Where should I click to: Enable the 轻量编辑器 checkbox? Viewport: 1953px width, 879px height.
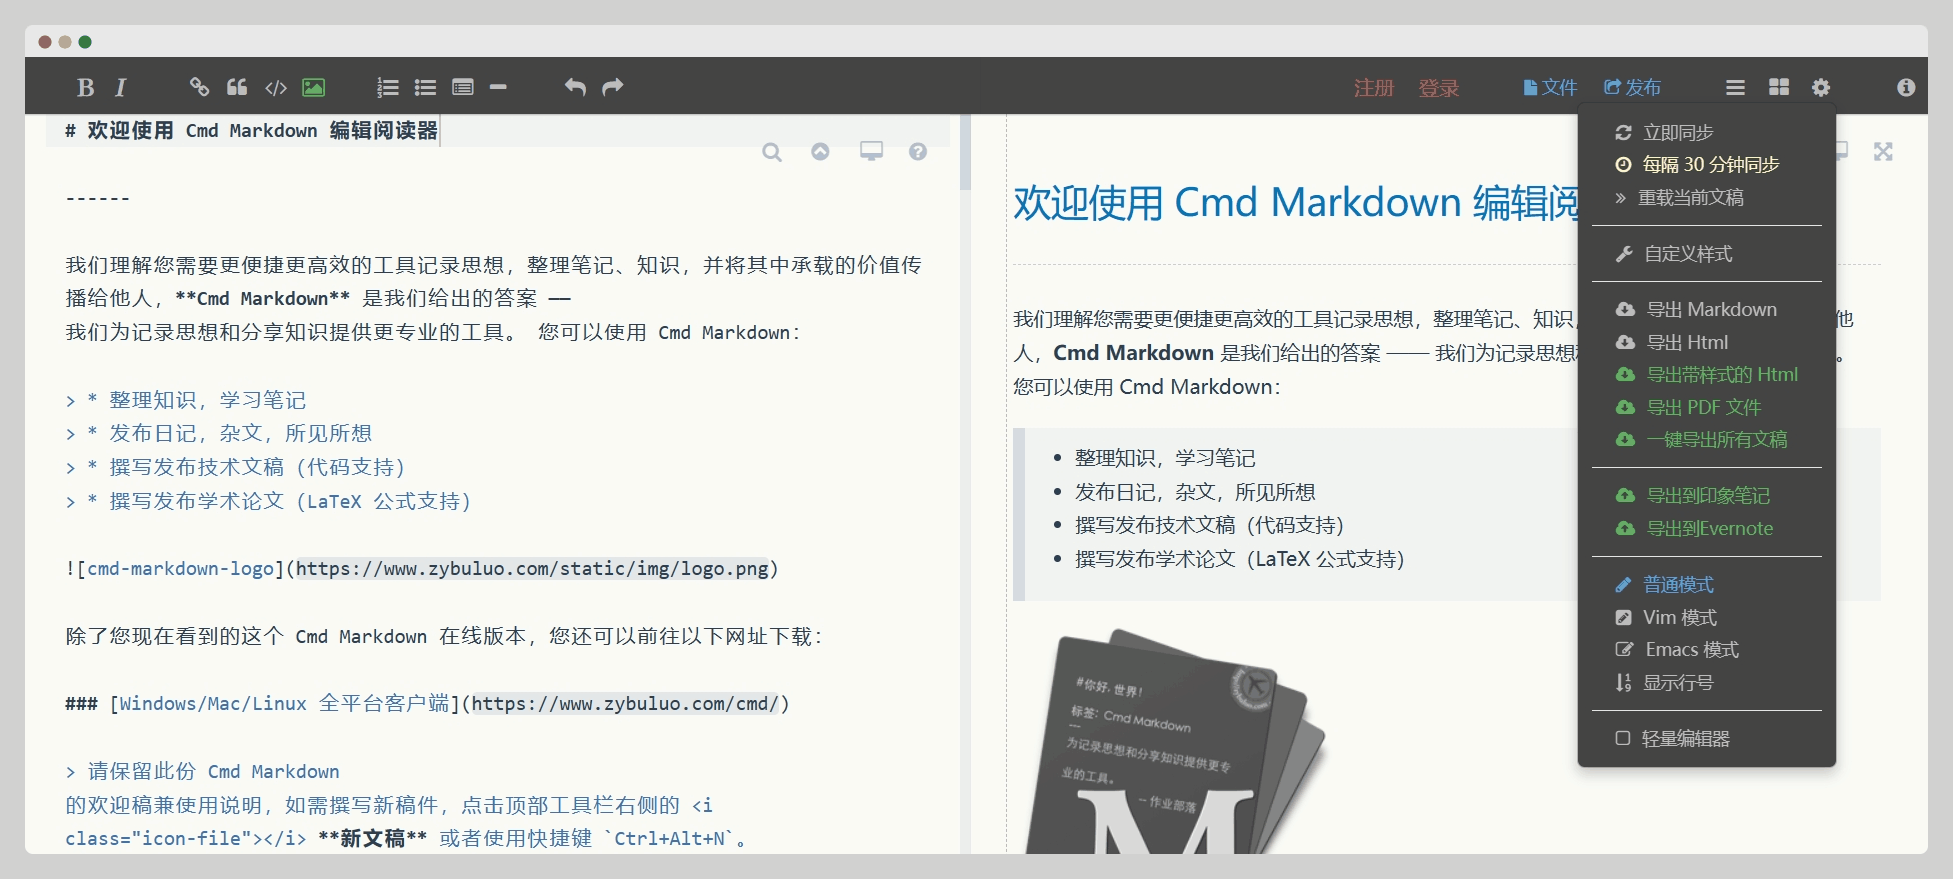pos(1623,739)
